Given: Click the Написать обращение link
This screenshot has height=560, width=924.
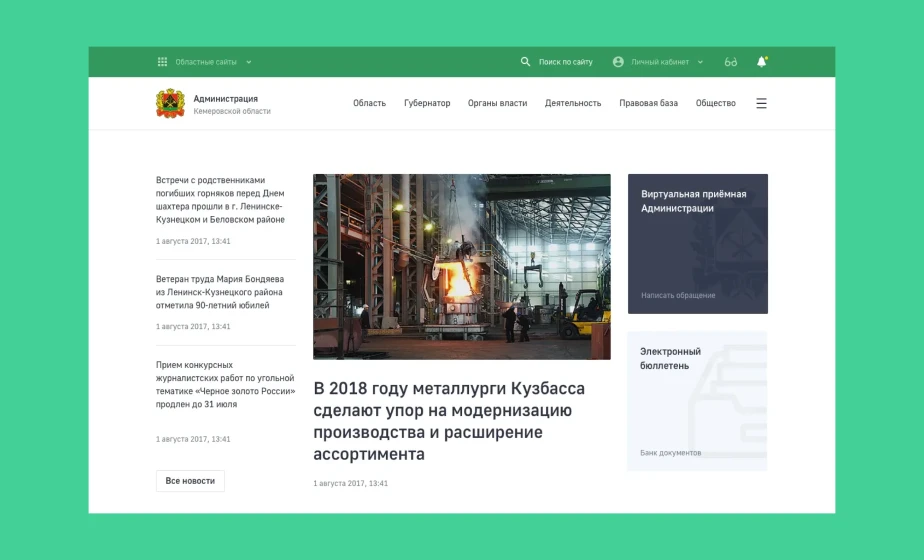Looking at the screenshot, I should [x=678, y=296].
